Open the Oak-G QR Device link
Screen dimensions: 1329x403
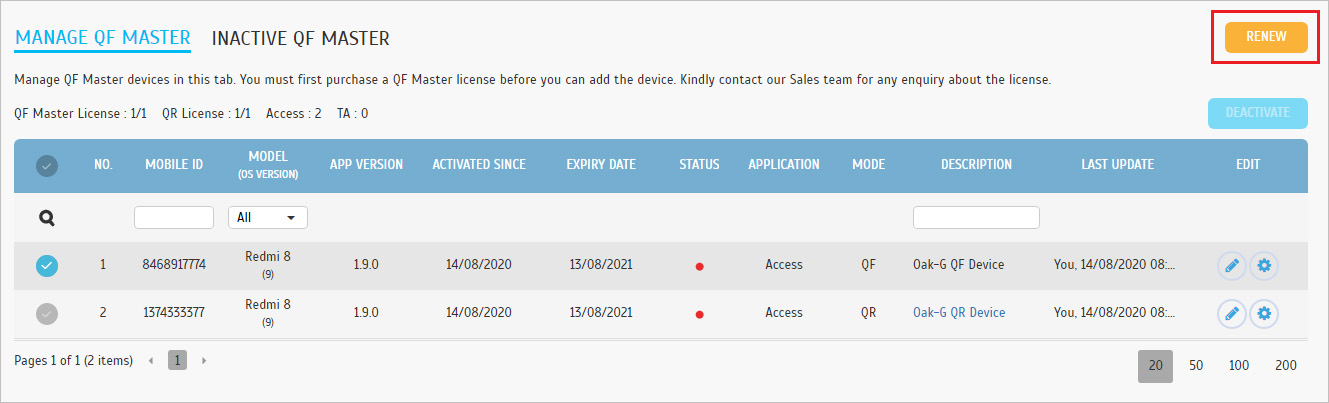coord(959,313)
